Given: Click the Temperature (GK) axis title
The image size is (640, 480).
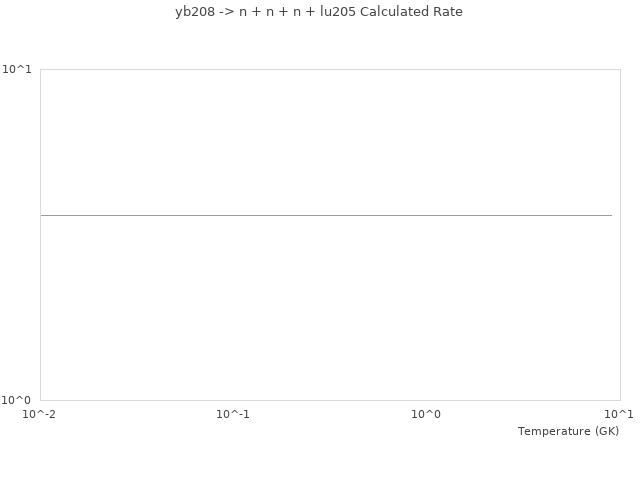Looking at the screenshot, I should [x=568, y=431].
